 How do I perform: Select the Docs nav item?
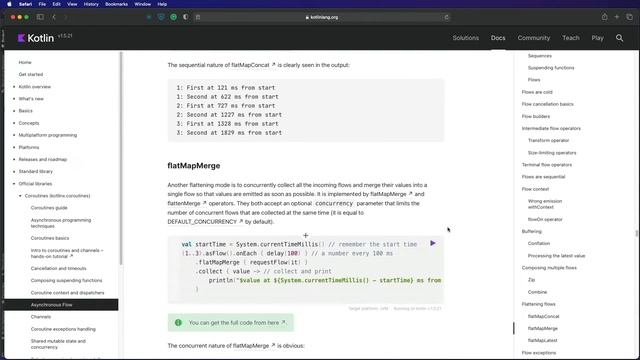498,38
